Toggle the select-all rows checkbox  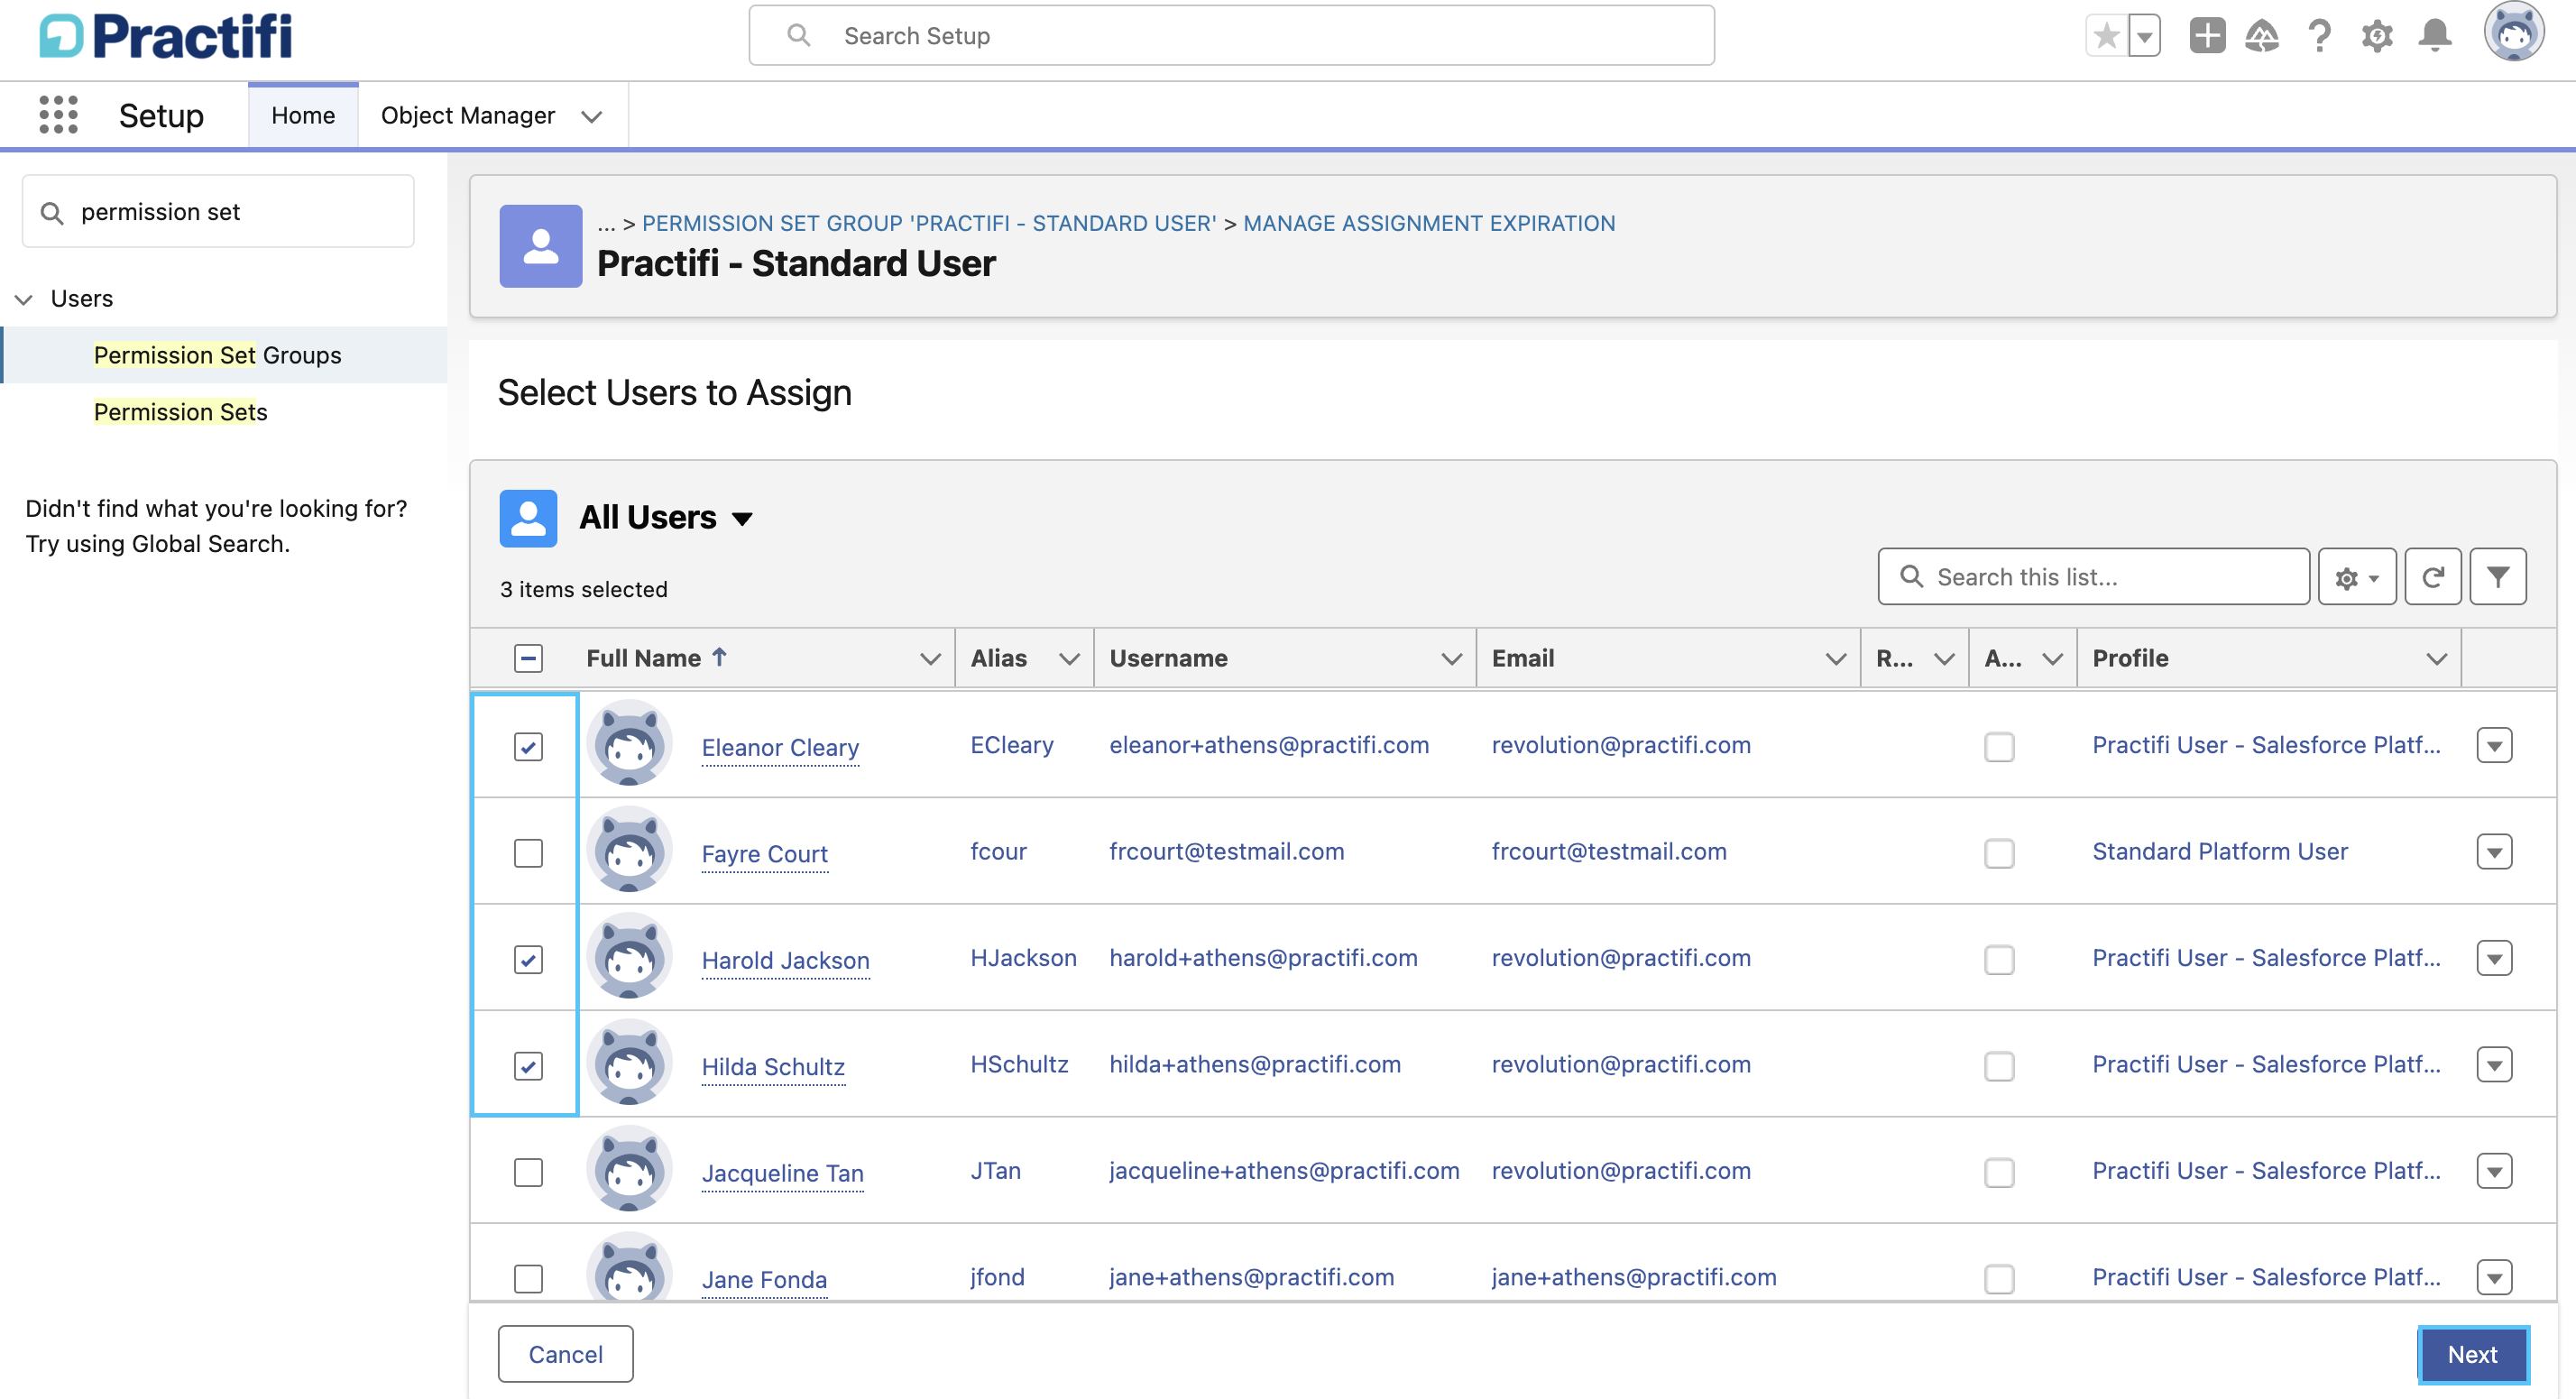pos(528,658)
